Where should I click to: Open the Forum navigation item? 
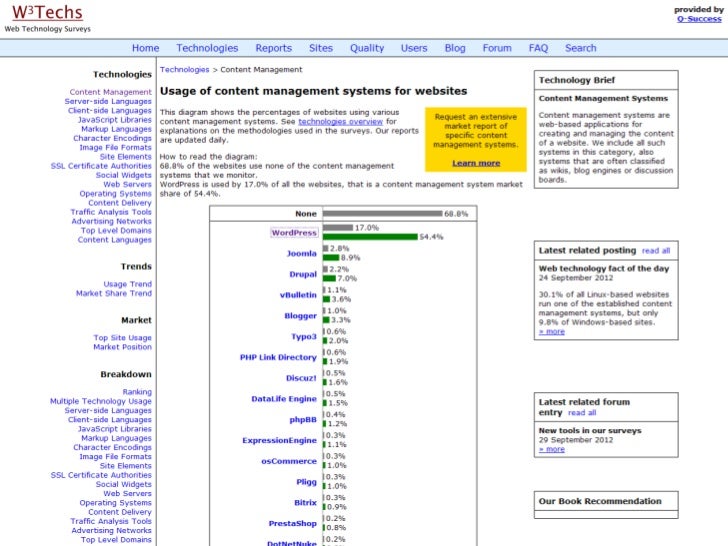coord(497,48)
